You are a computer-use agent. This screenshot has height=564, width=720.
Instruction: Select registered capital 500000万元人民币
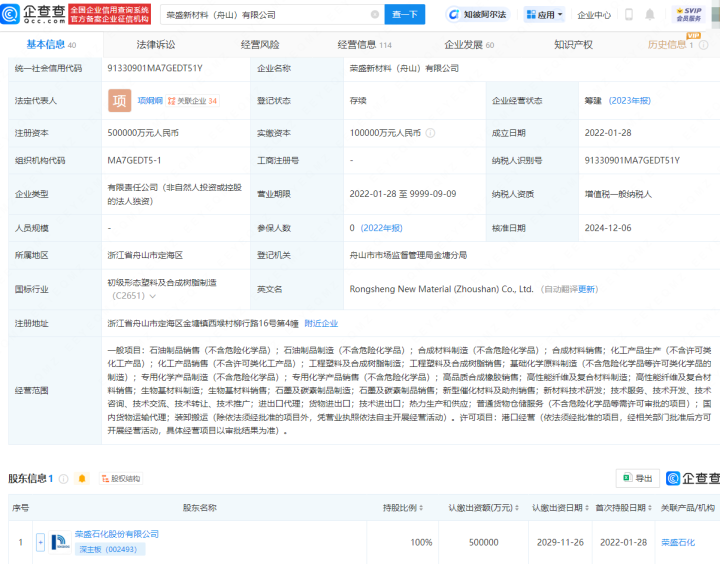click(143, 133)
